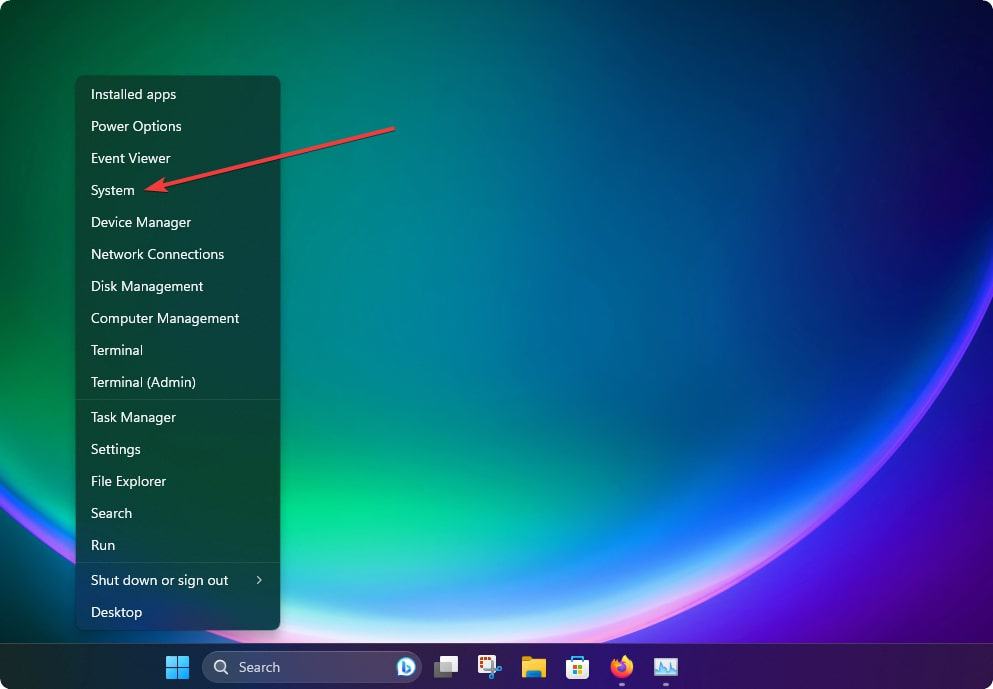Open Event Viewer
The image size is (993, 689).
click(130, 158)
